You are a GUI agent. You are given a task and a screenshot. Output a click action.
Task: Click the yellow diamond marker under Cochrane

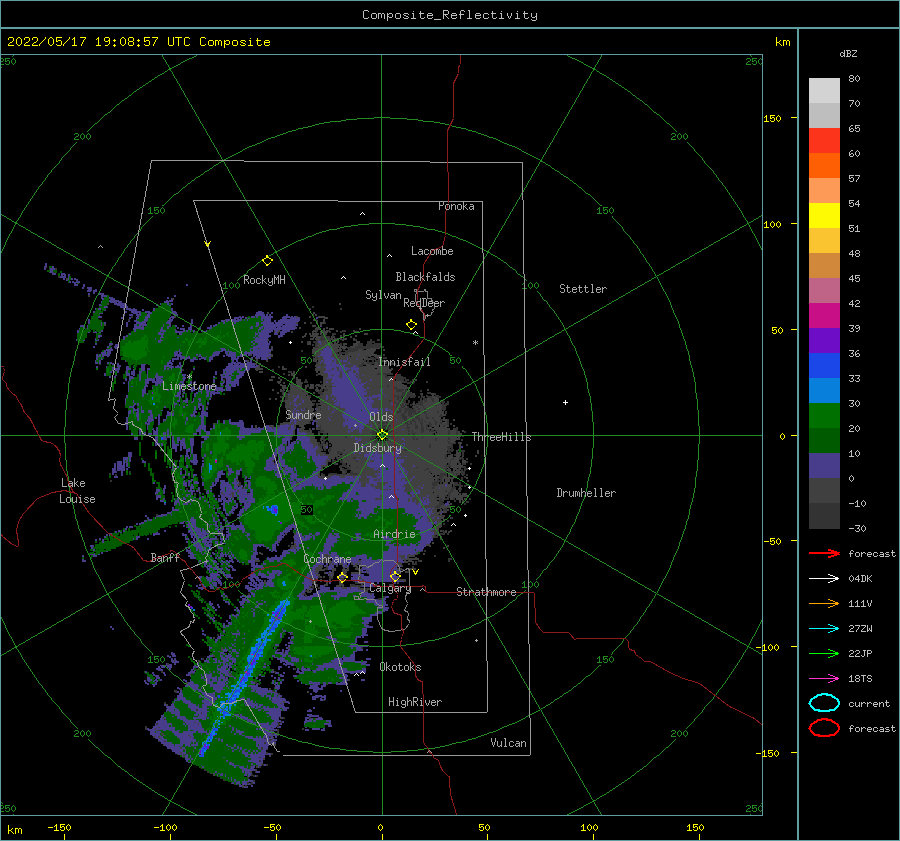[x=343, y=577]
